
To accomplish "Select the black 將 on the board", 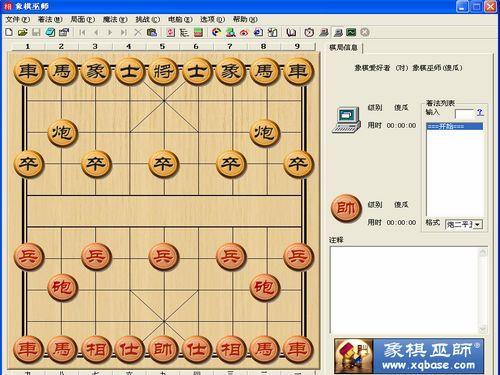I will (163, 71).
